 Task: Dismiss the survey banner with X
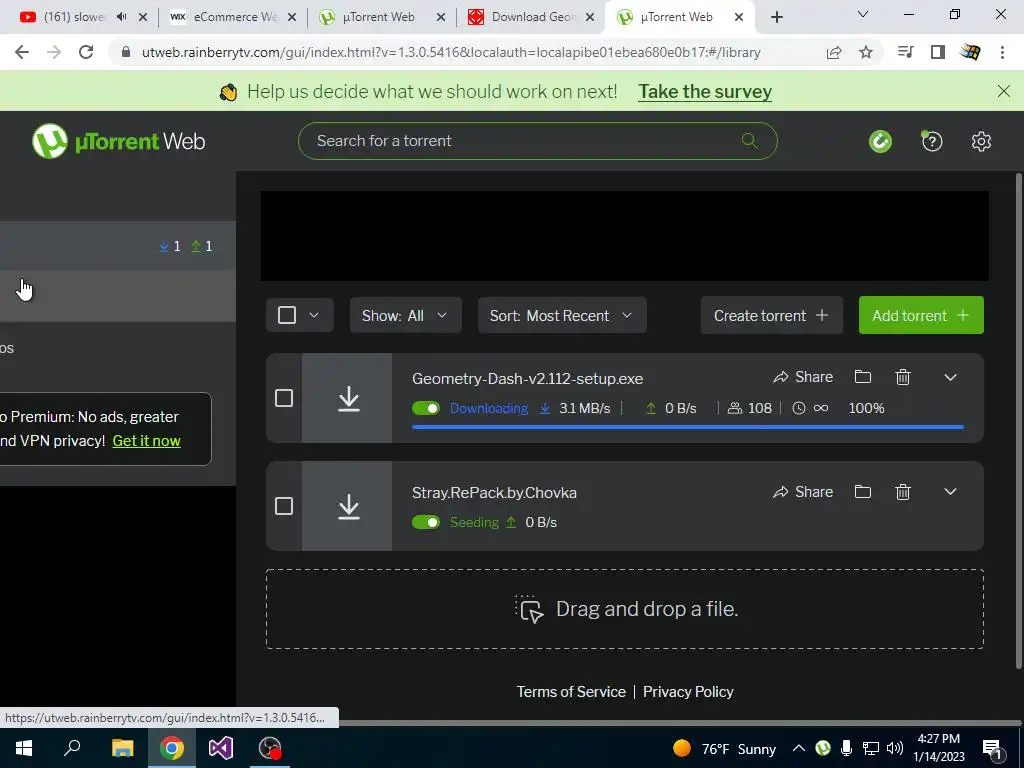point(1003,91)
